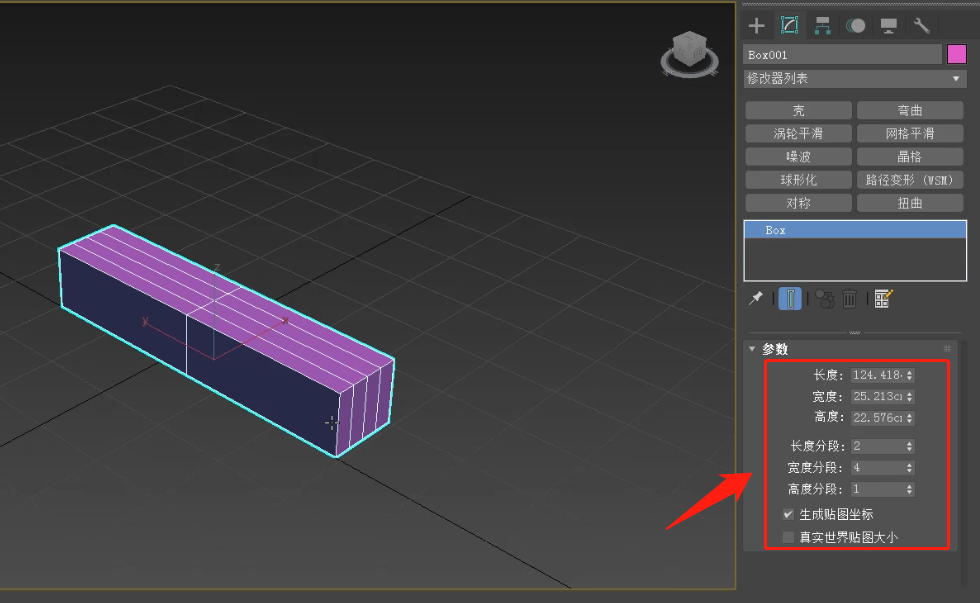Open the magenta object color swatch

(957, 54)
